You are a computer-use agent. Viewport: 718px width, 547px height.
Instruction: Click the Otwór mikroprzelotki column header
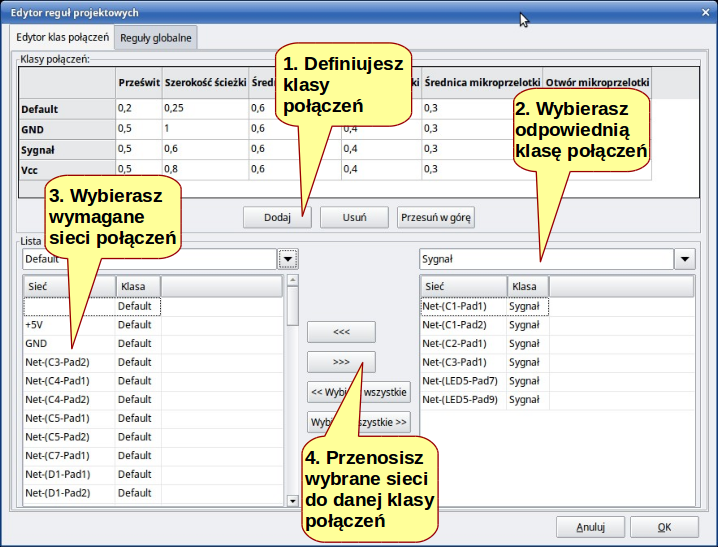pos(597,83)
